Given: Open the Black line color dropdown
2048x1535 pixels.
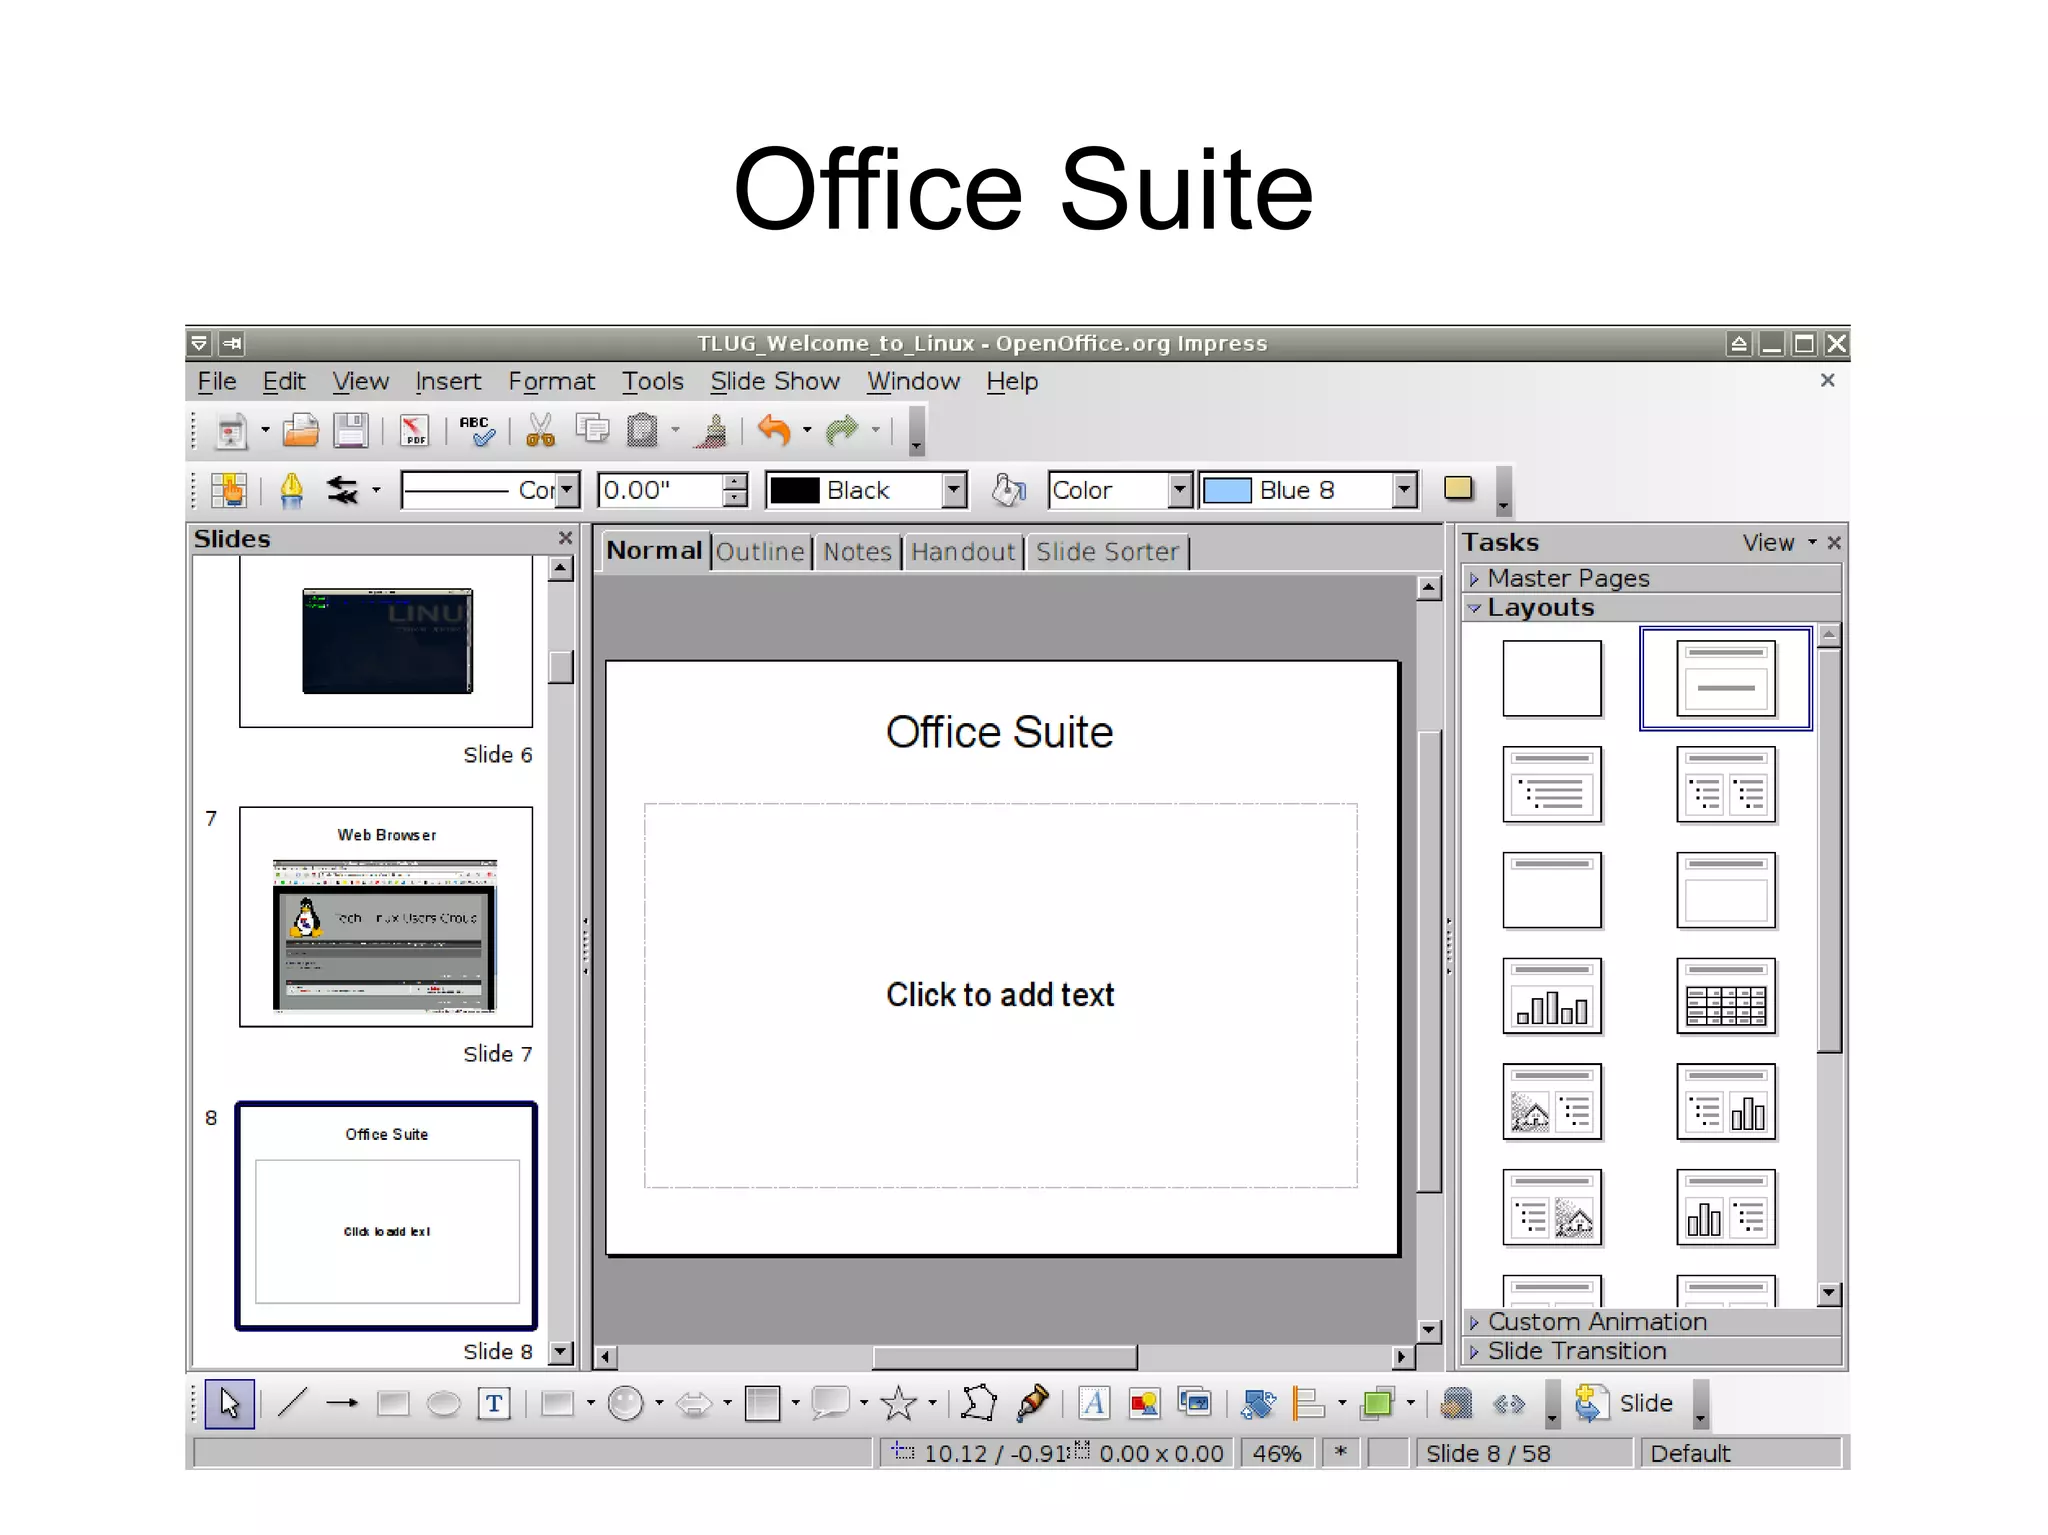Looking at the screenshot, I should tap(955, 490).
